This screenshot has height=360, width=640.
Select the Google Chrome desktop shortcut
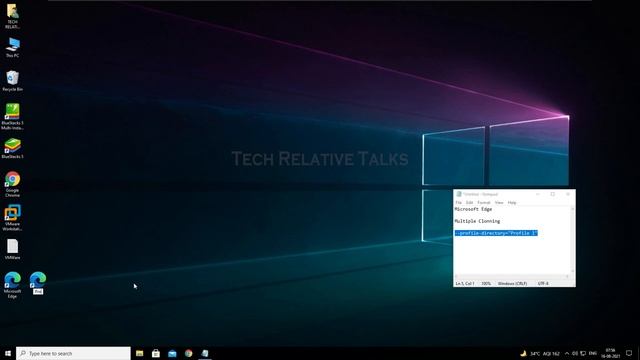point(12,184)
